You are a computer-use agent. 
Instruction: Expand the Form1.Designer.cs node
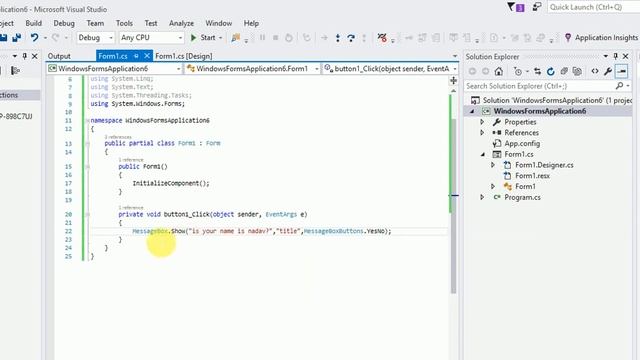coord(493,165)
